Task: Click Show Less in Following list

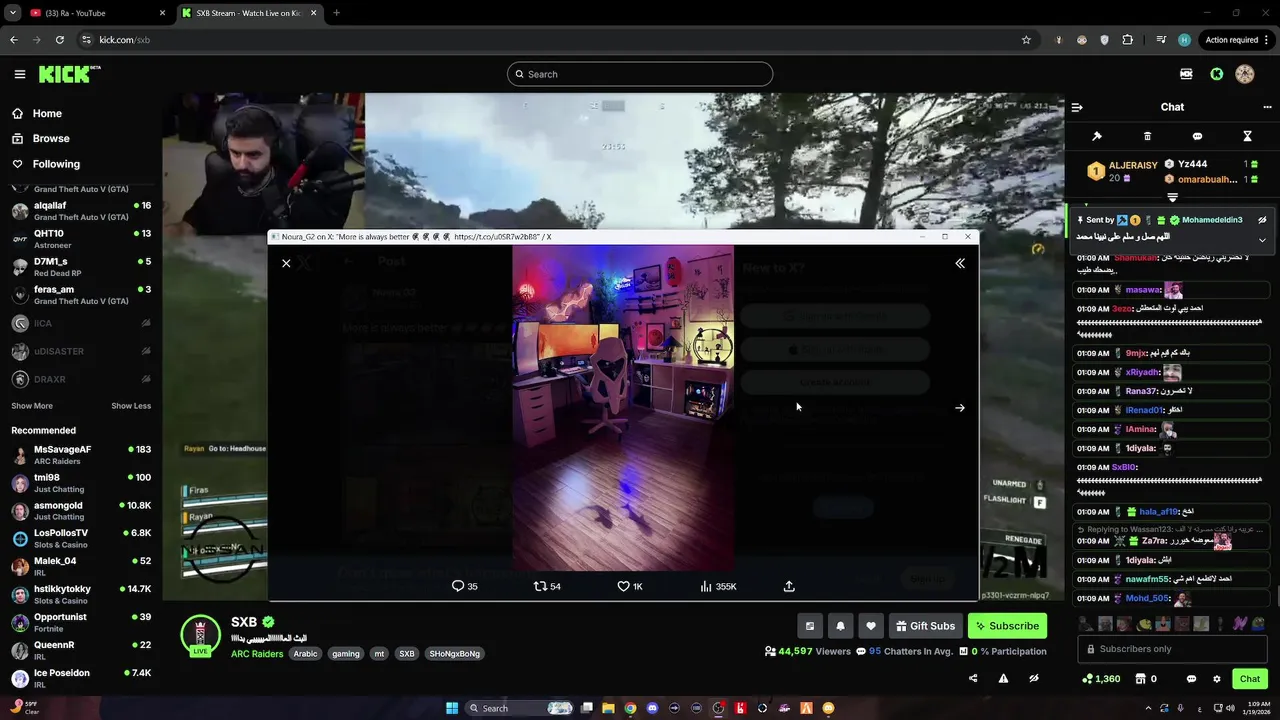Action: [x=131, y=406]
